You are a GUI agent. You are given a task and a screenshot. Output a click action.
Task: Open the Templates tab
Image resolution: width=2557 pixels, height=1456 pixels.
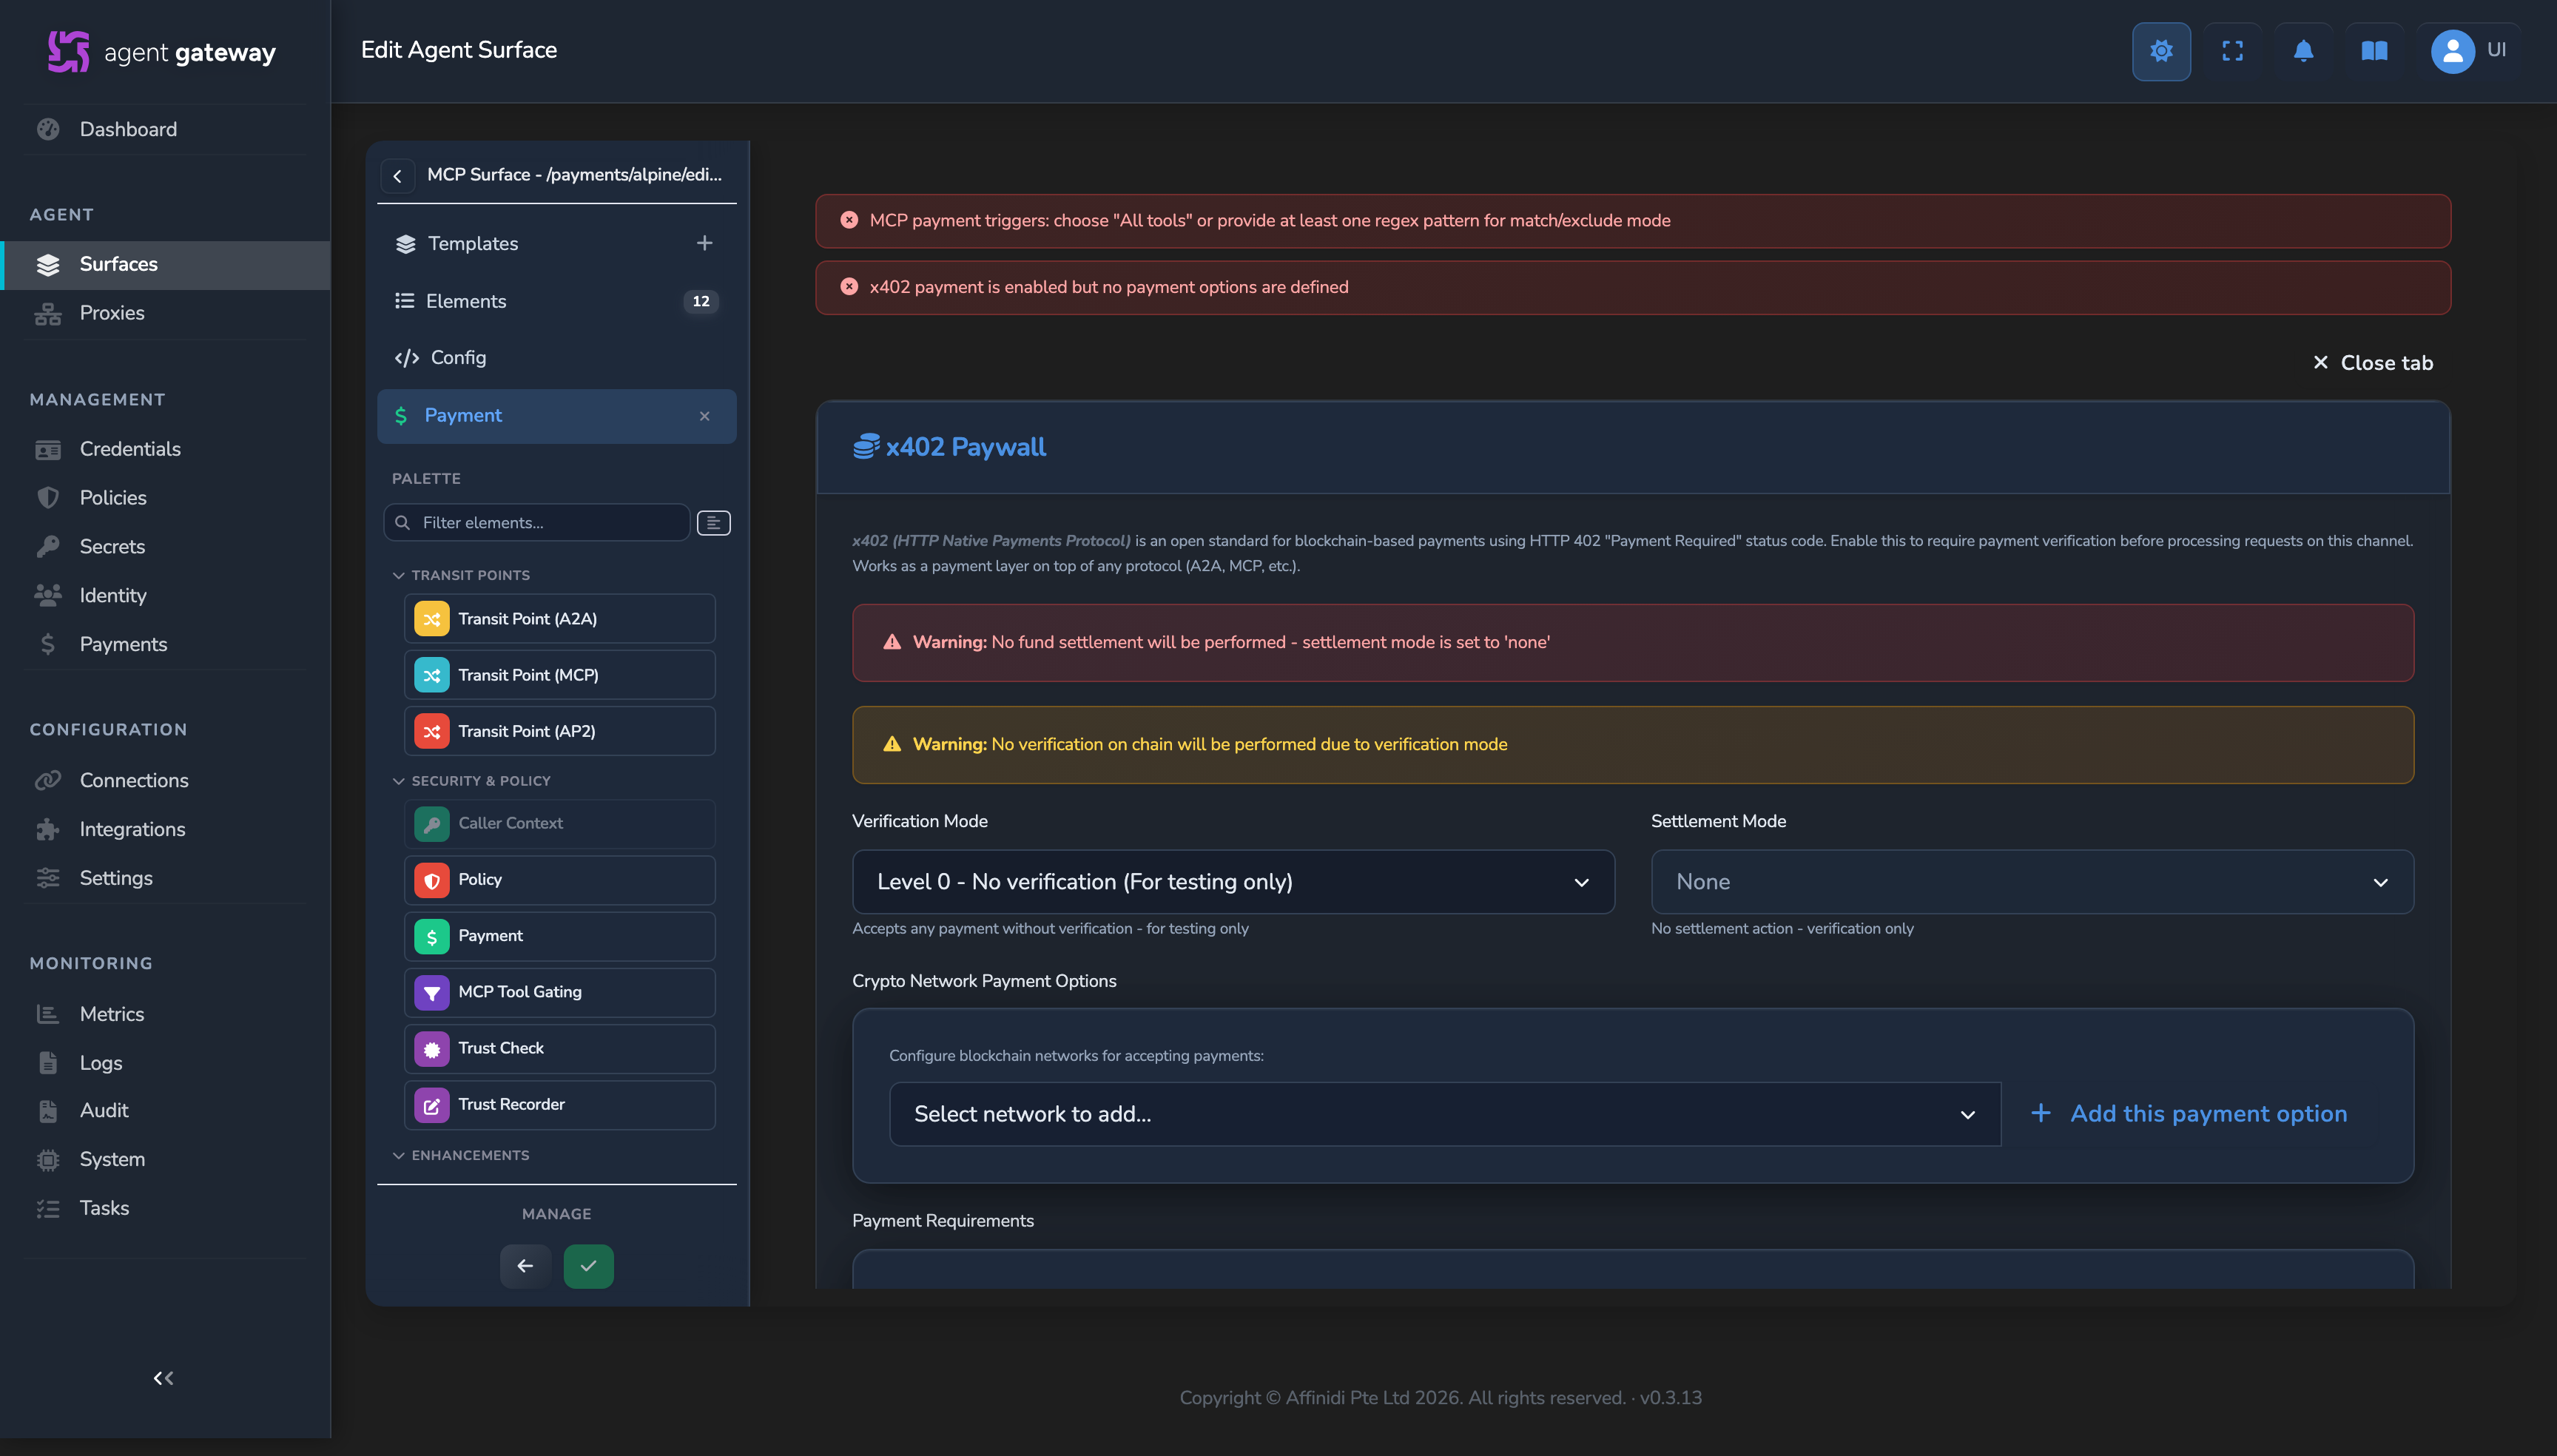coord(556,244)
